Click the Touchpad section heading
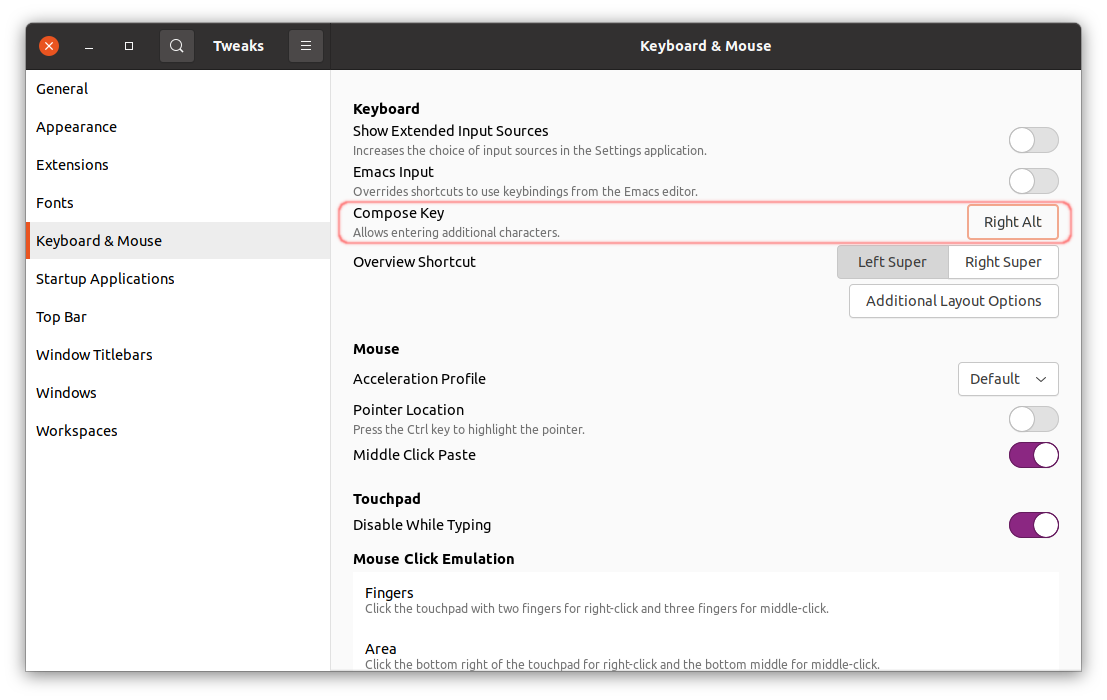This screenshot has width=1107, height=700. 387,499
